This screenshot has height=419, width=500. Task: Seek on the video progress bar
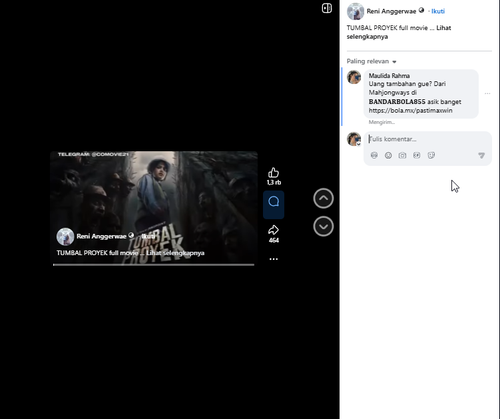pos(153,265)
